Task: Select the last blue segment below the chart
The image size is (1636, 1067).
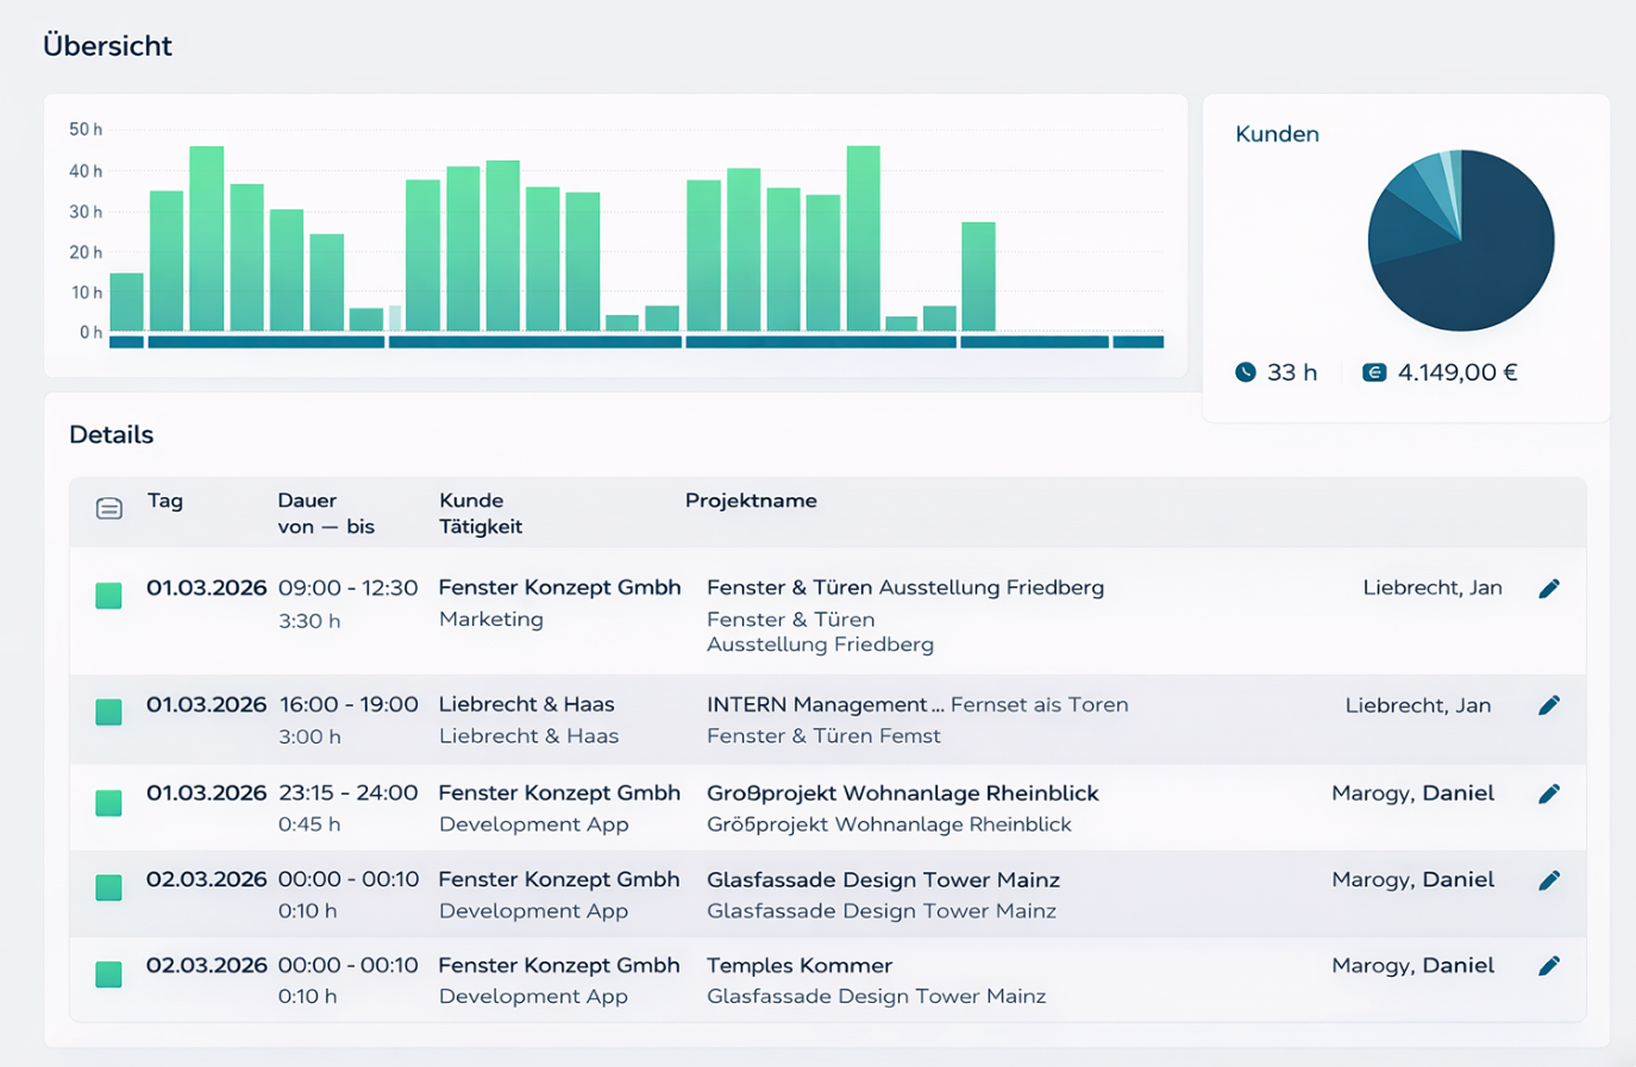Action: tap(1138, 342)
